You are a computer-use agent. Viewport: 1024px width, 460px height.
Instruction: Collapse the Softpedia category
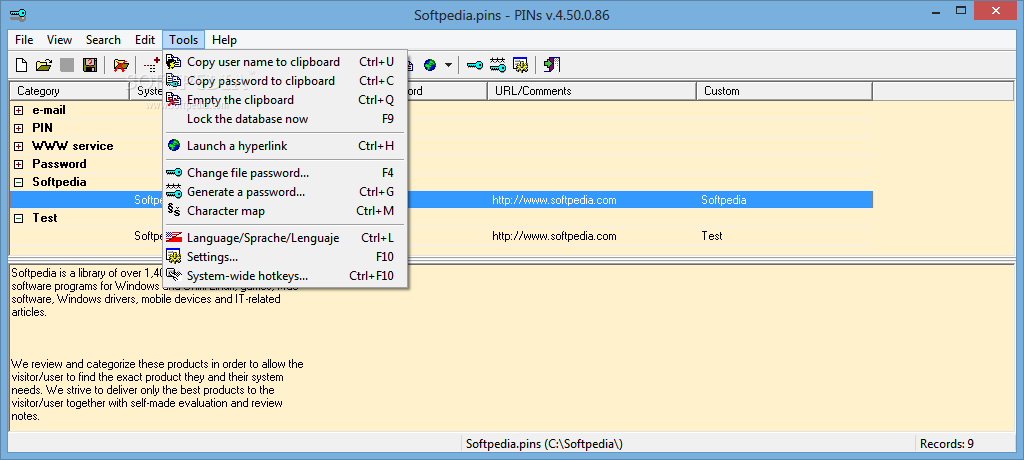click(x=18, y=182)
